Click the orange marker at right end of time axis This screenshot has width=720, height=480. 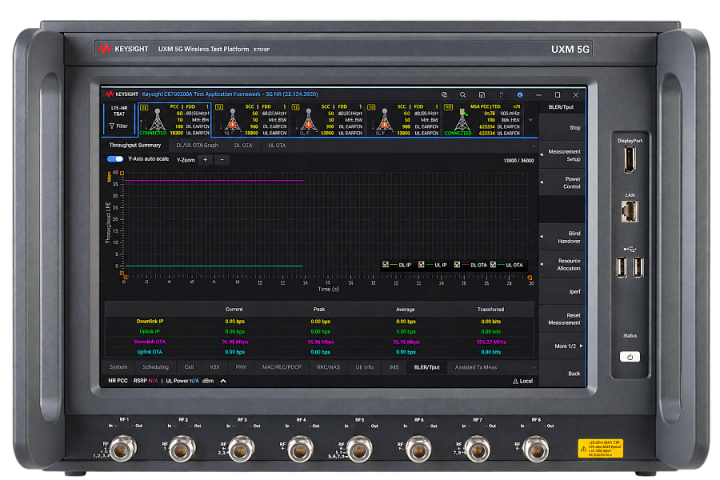coord(530,277)
